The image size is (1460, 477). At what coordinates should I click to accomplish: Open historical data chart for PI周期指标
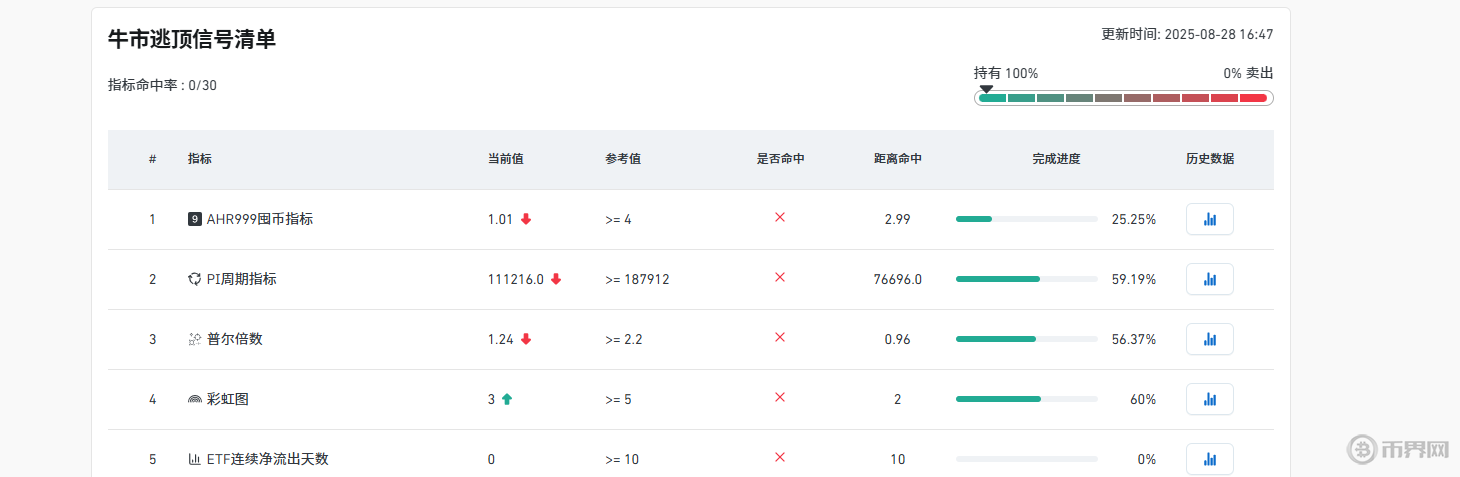click(x=1209, y=279)
